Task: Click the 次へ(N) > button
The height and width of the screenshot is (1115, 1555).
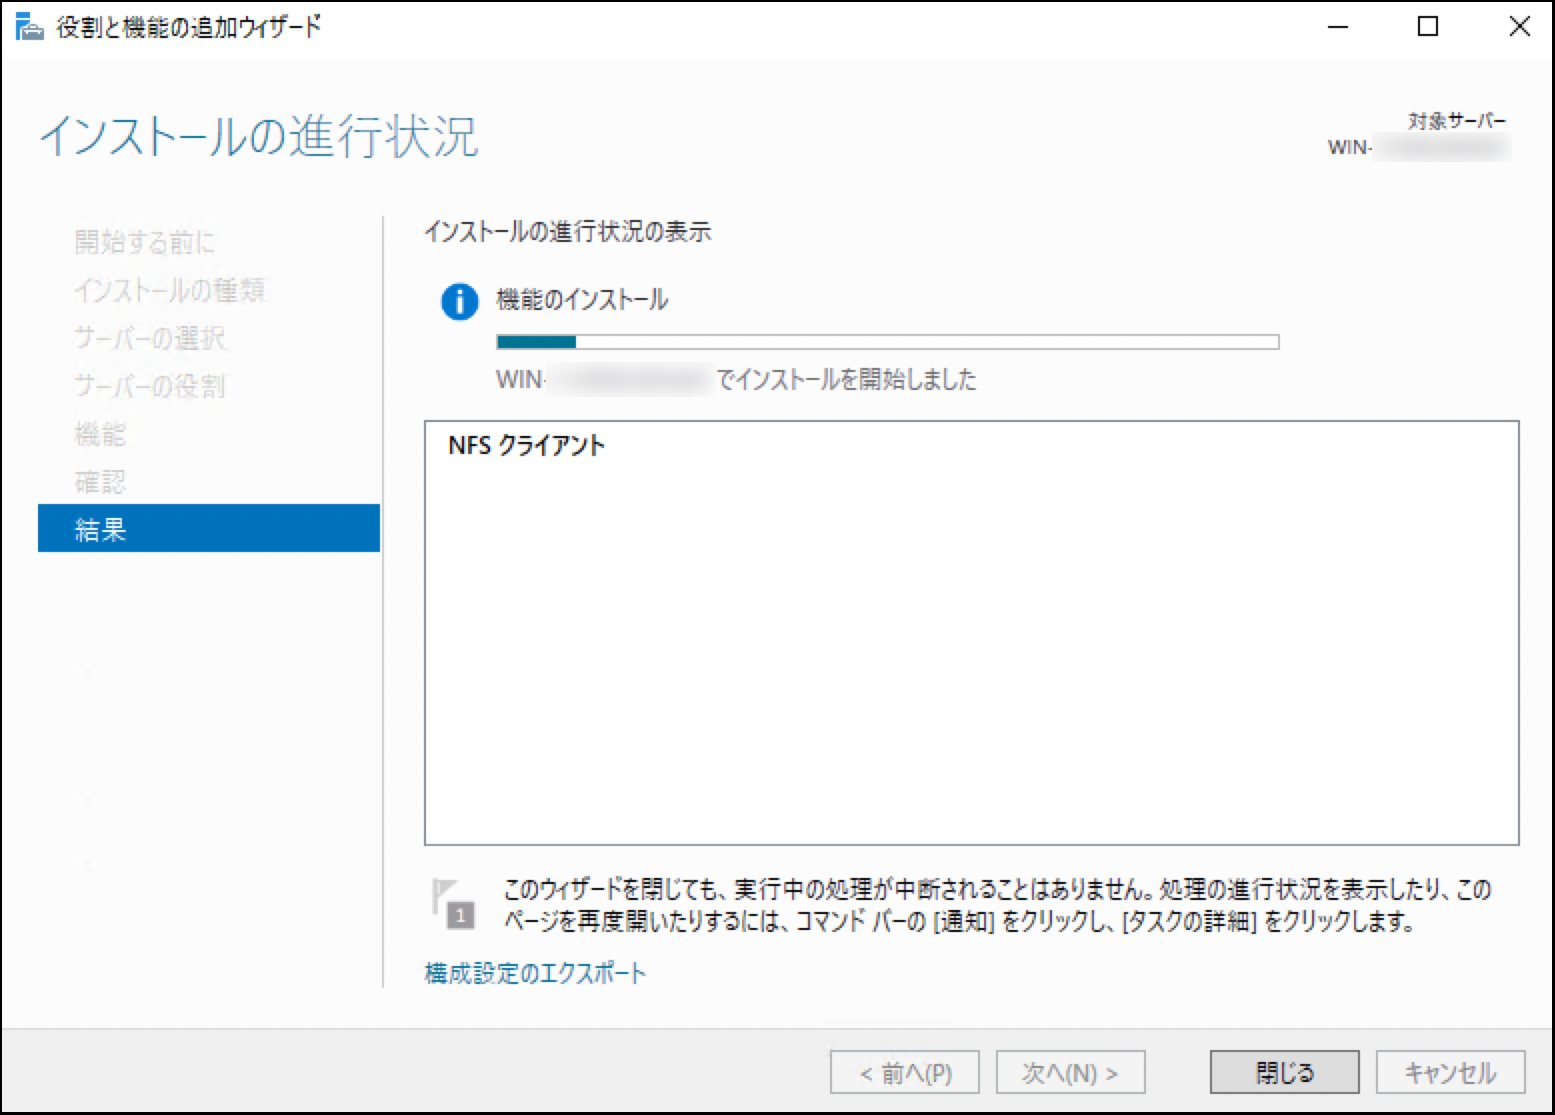Action: point(1070,1073)
